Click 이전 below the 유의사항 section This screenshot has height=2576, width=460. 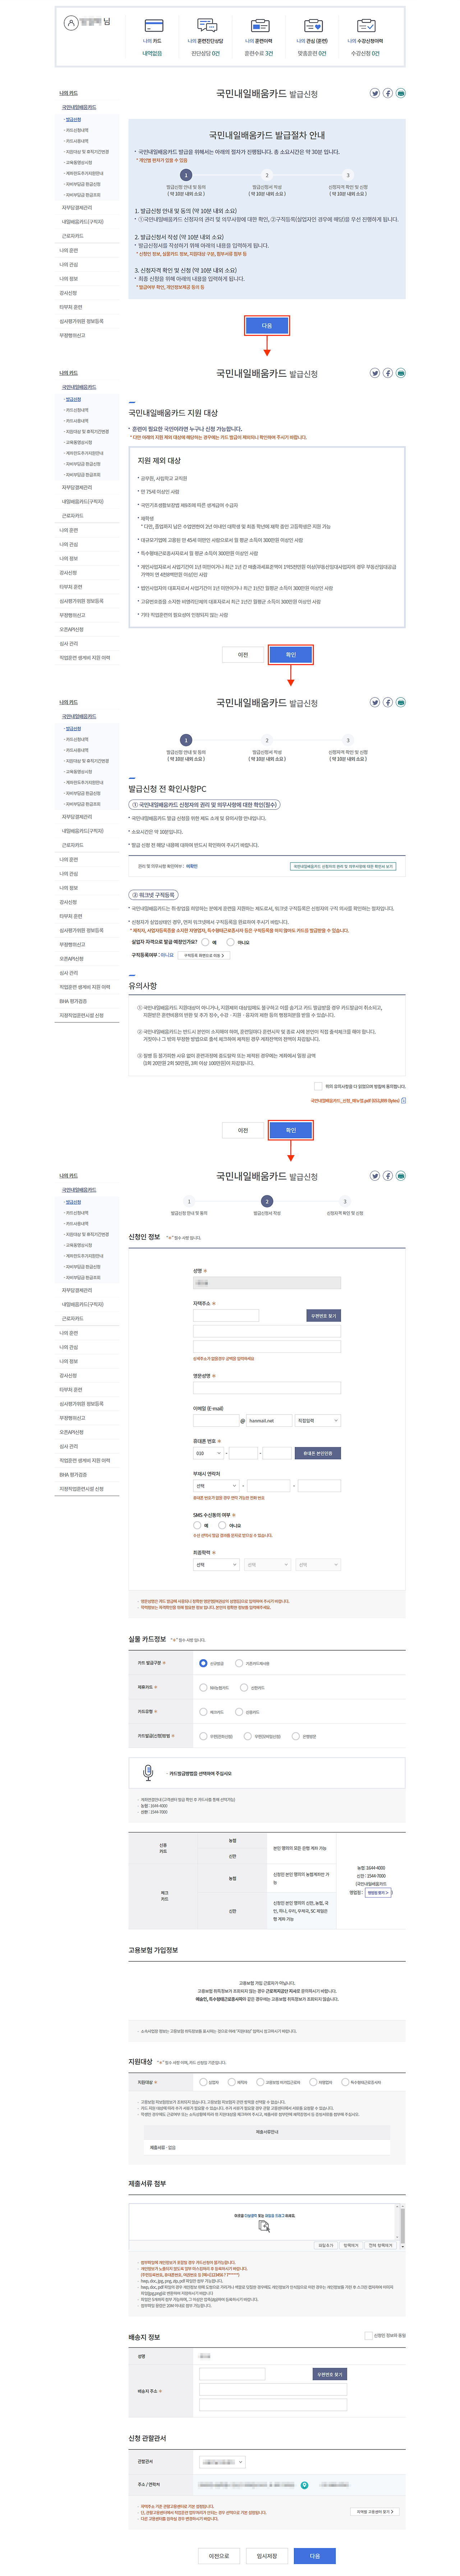(243, 1130)
